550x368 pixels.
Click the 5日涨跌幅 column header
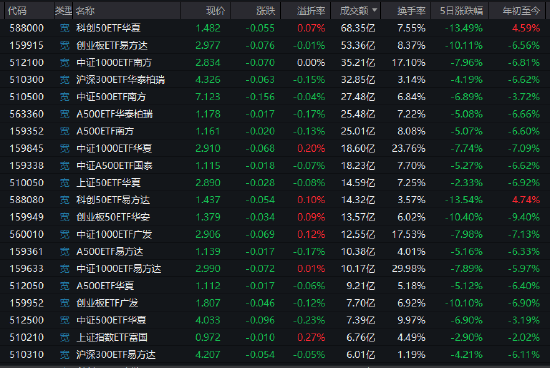pos(461,11)
